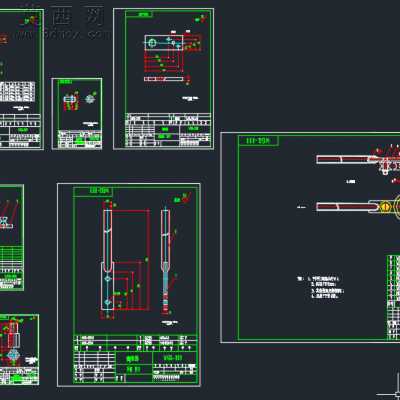Click the large circular hole in the plate view
The width and height of the screenshot is (400, 400).
(153, 43)
